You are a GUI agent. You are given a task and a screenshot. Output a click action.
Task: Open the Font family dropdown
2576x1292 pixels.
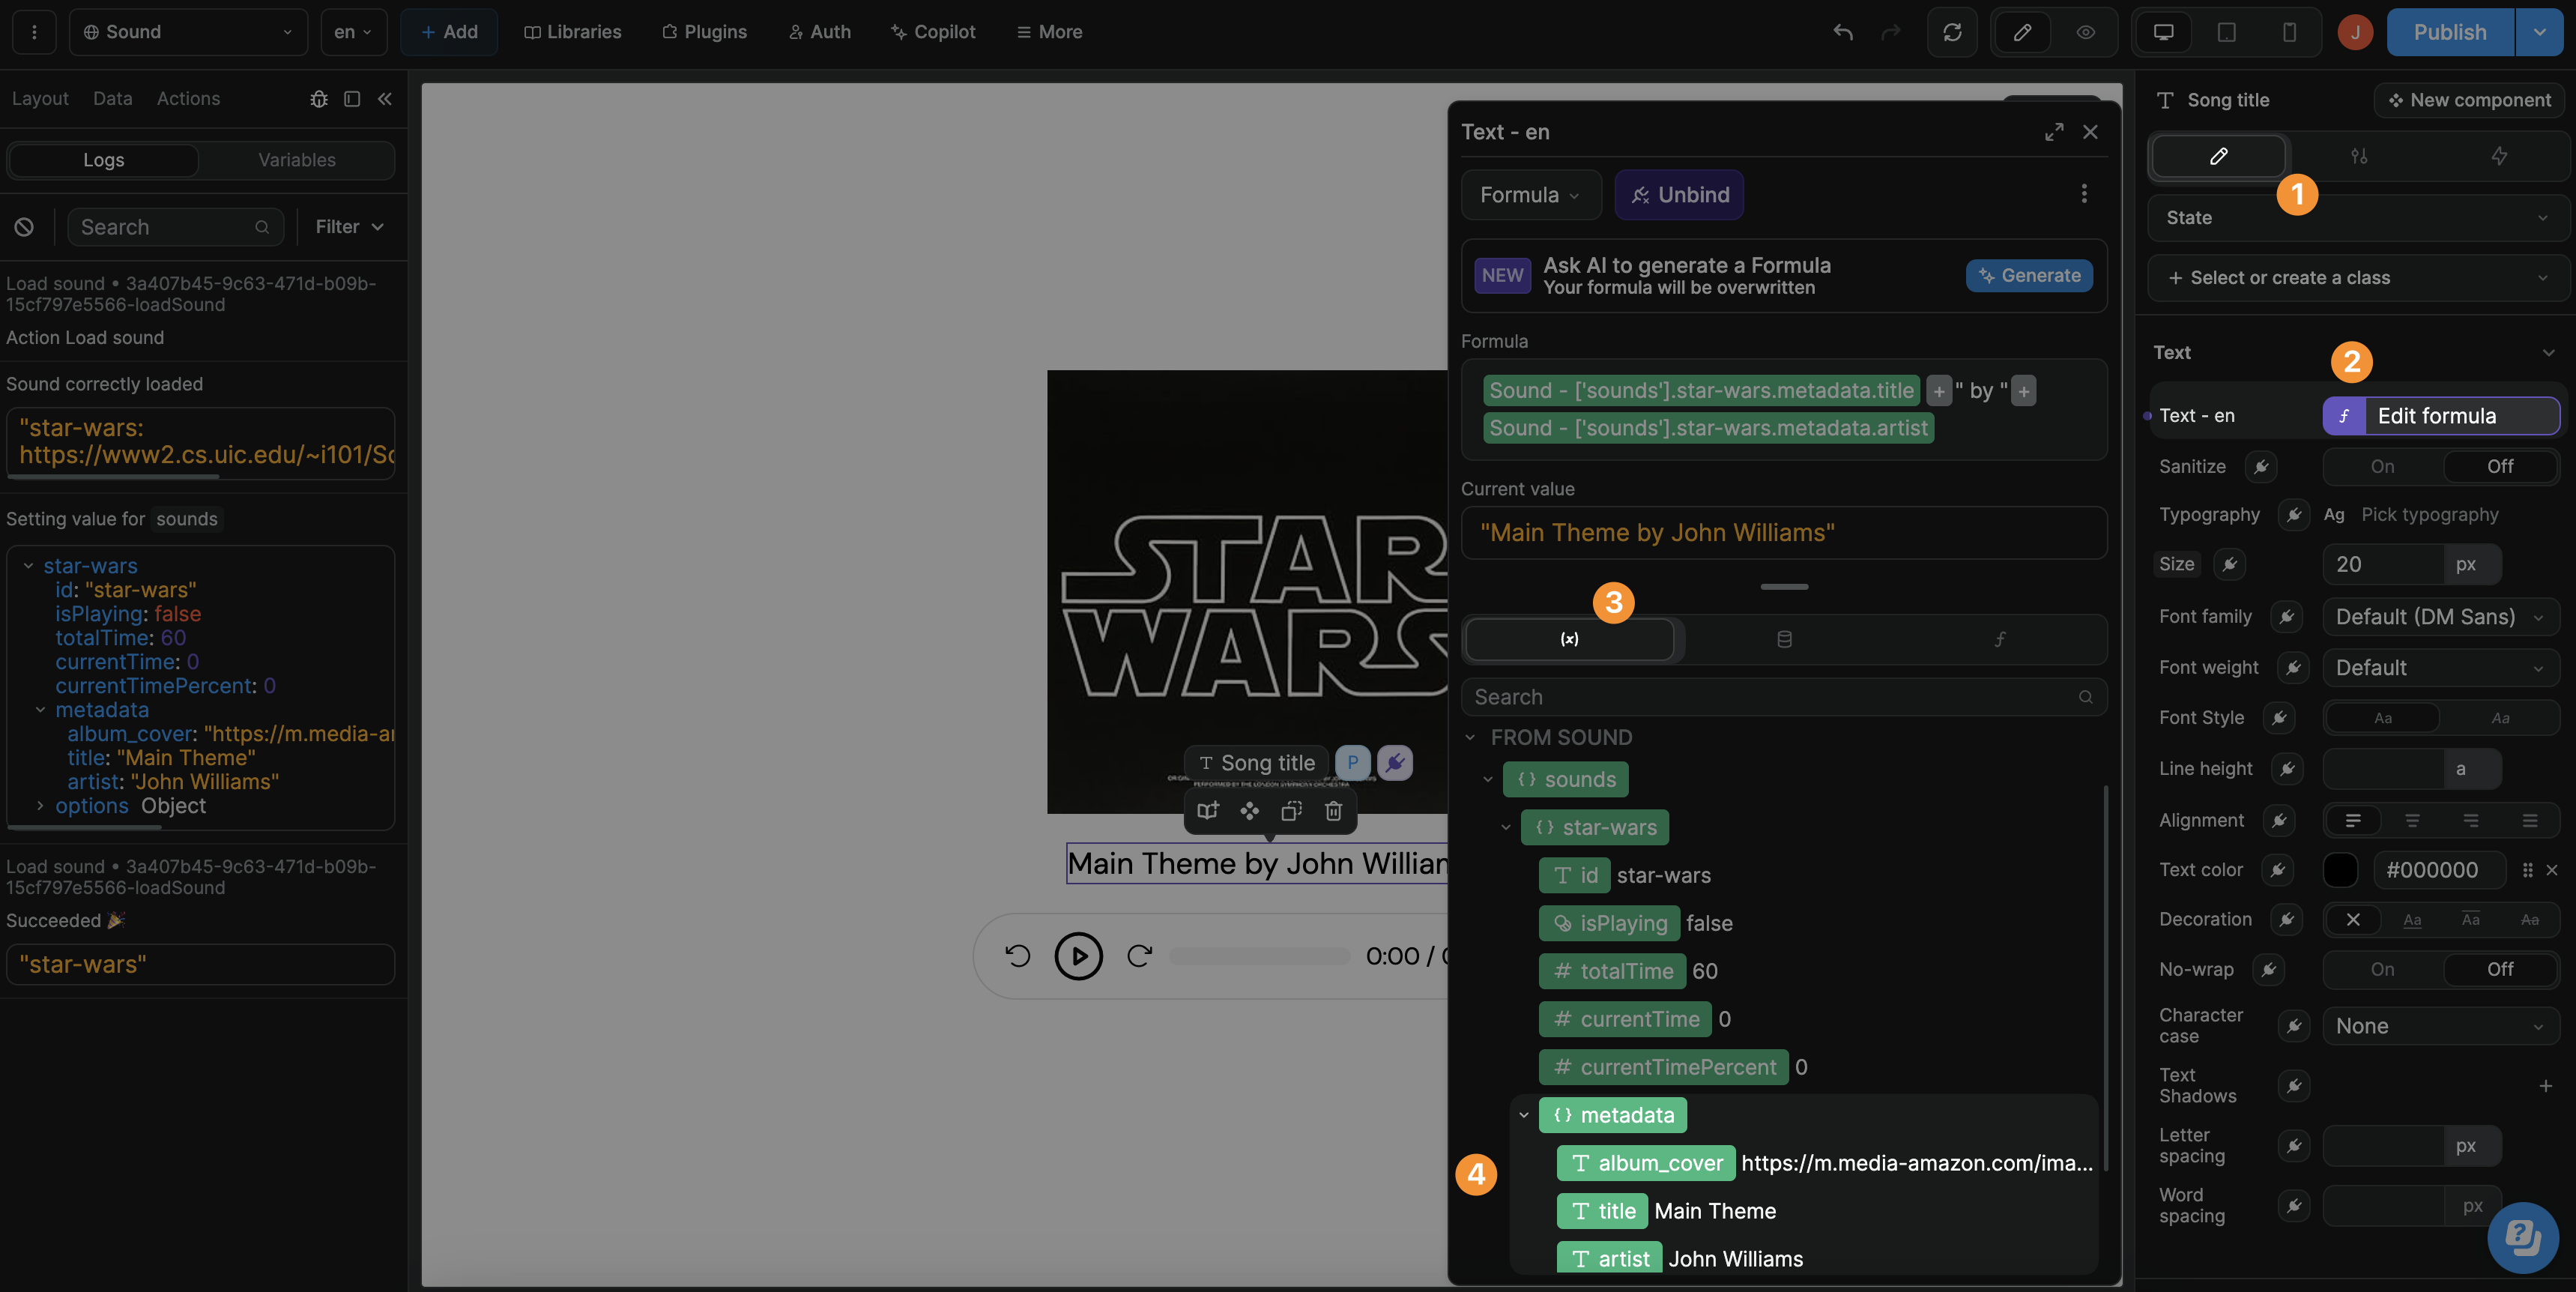[x=2440, y=616]
